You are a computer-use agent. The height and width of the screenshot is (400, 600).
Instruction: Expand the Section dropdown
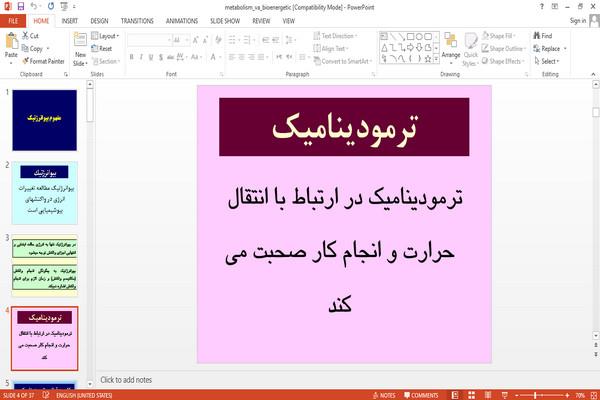tap(106, 61)
